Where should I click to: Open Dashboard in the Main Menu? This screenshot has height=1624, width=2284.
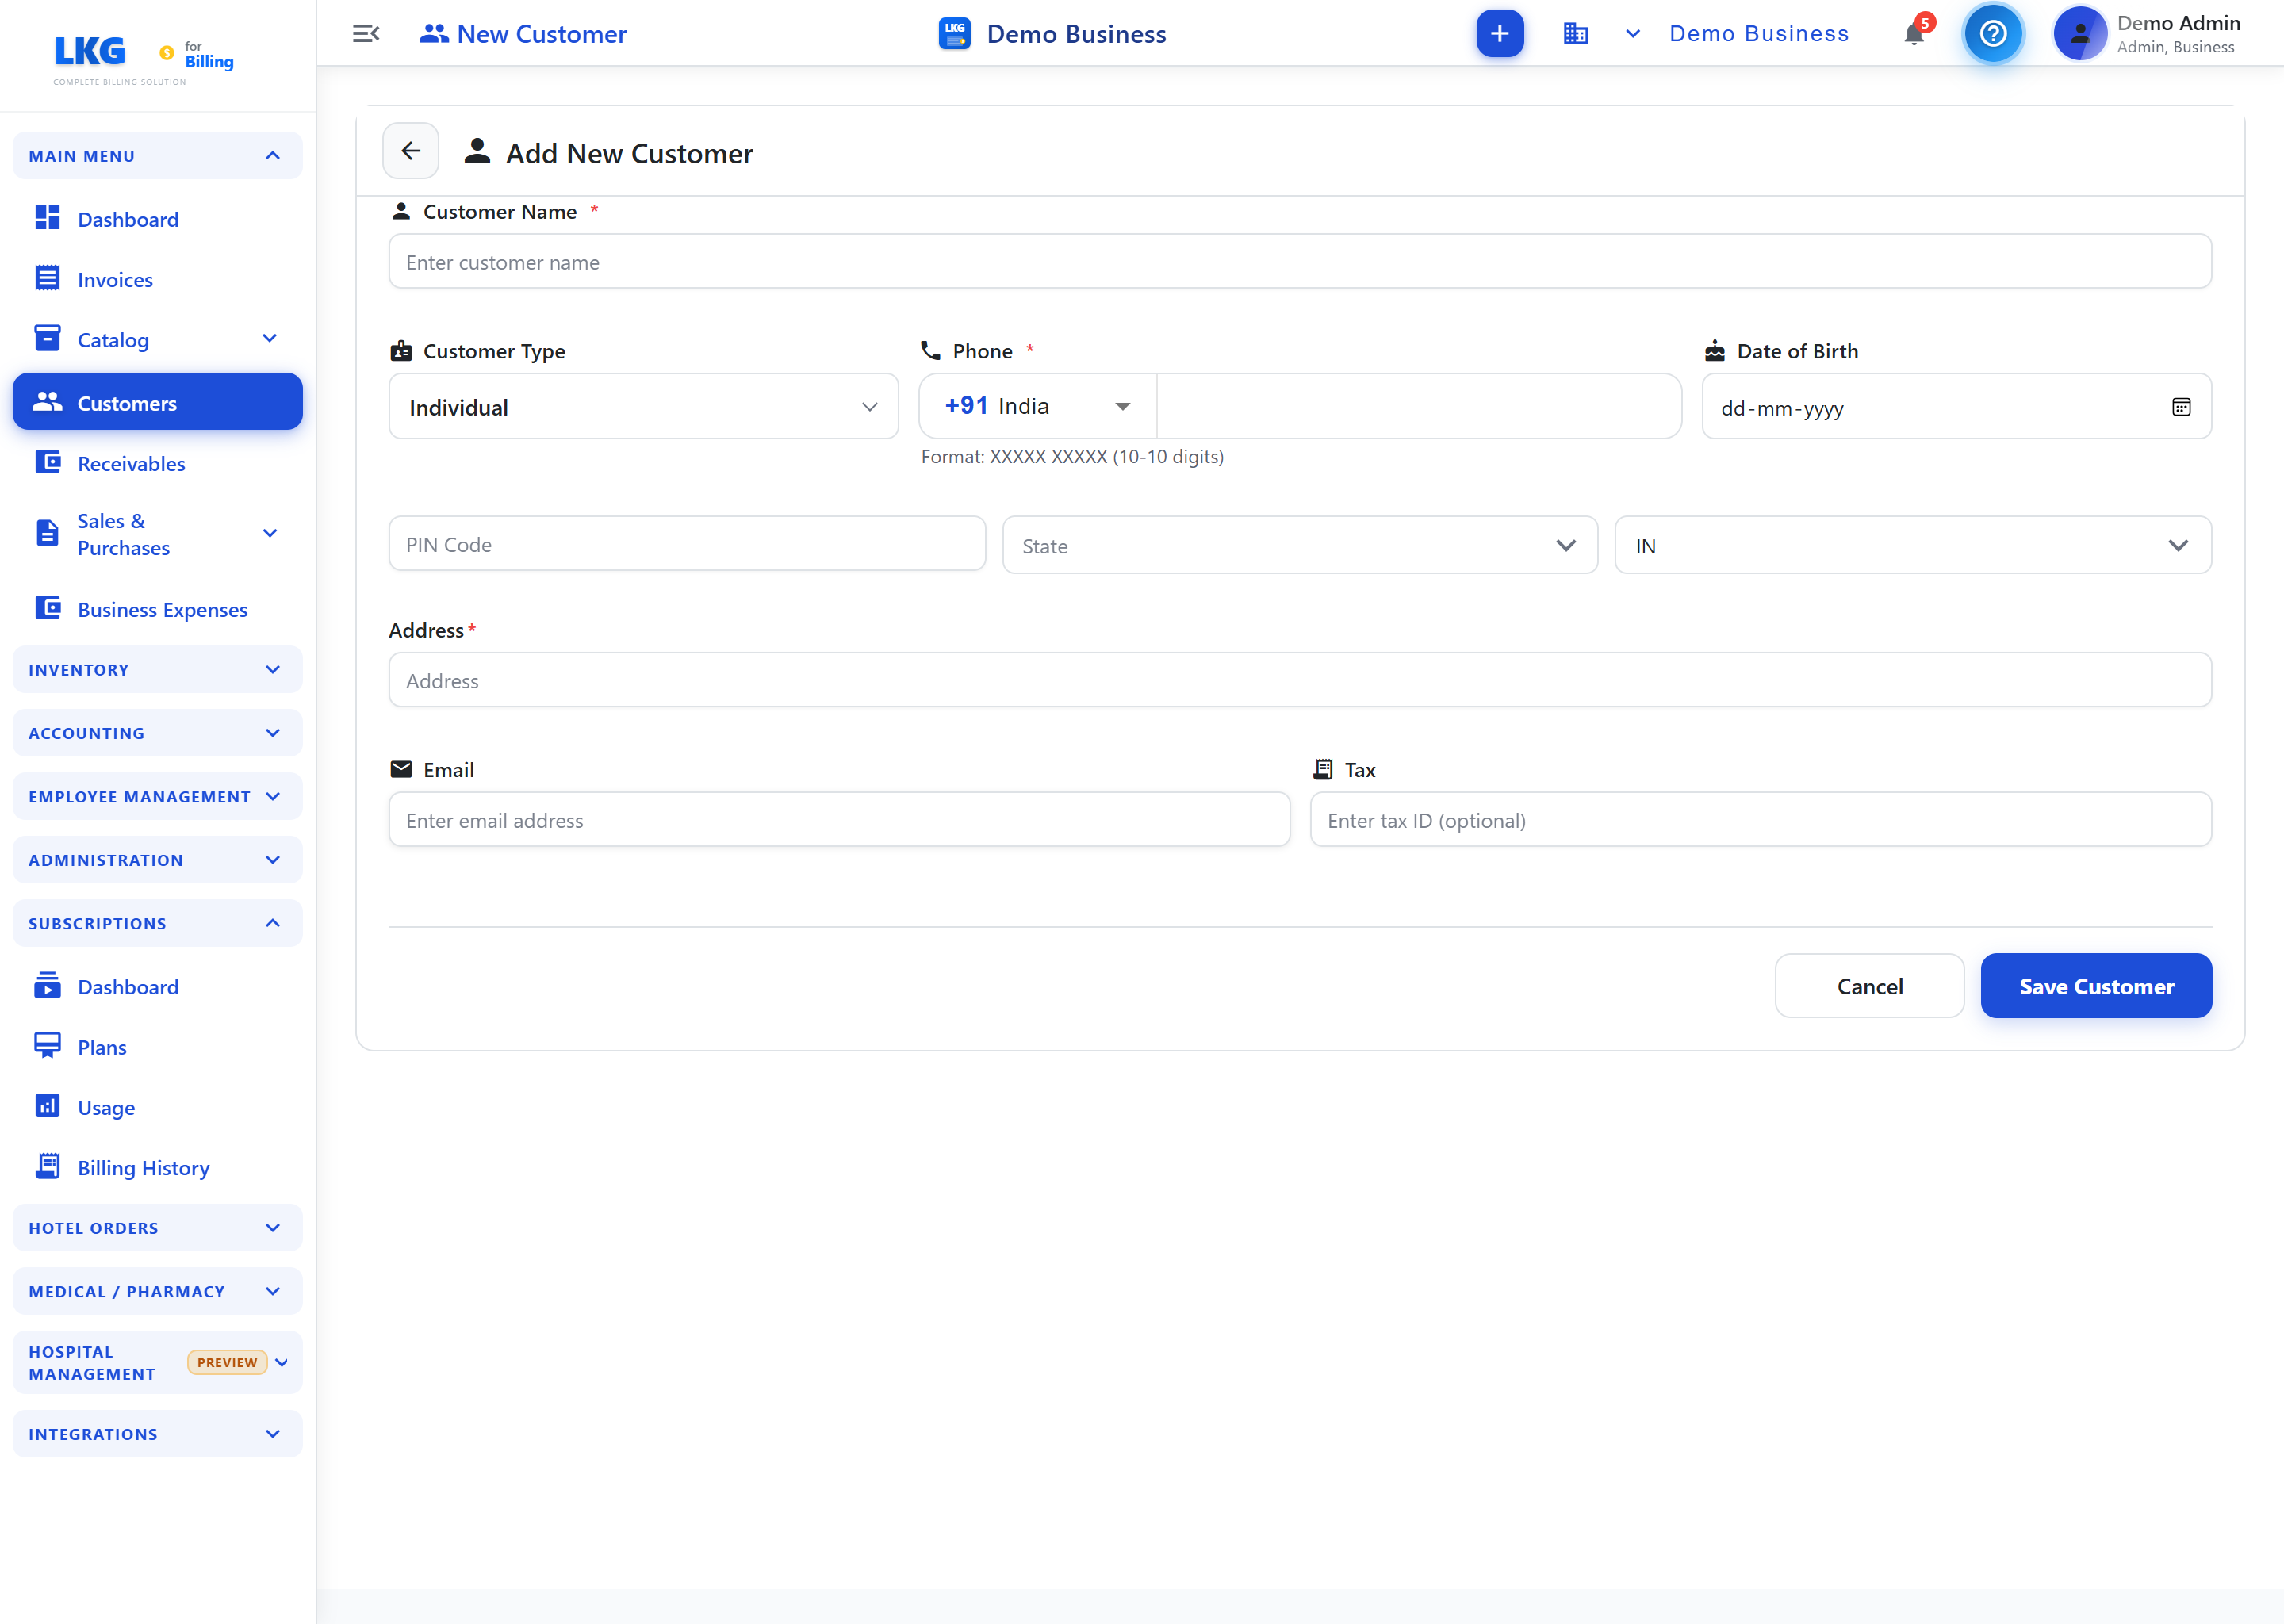pyautogui.click(x=157, y=219)
